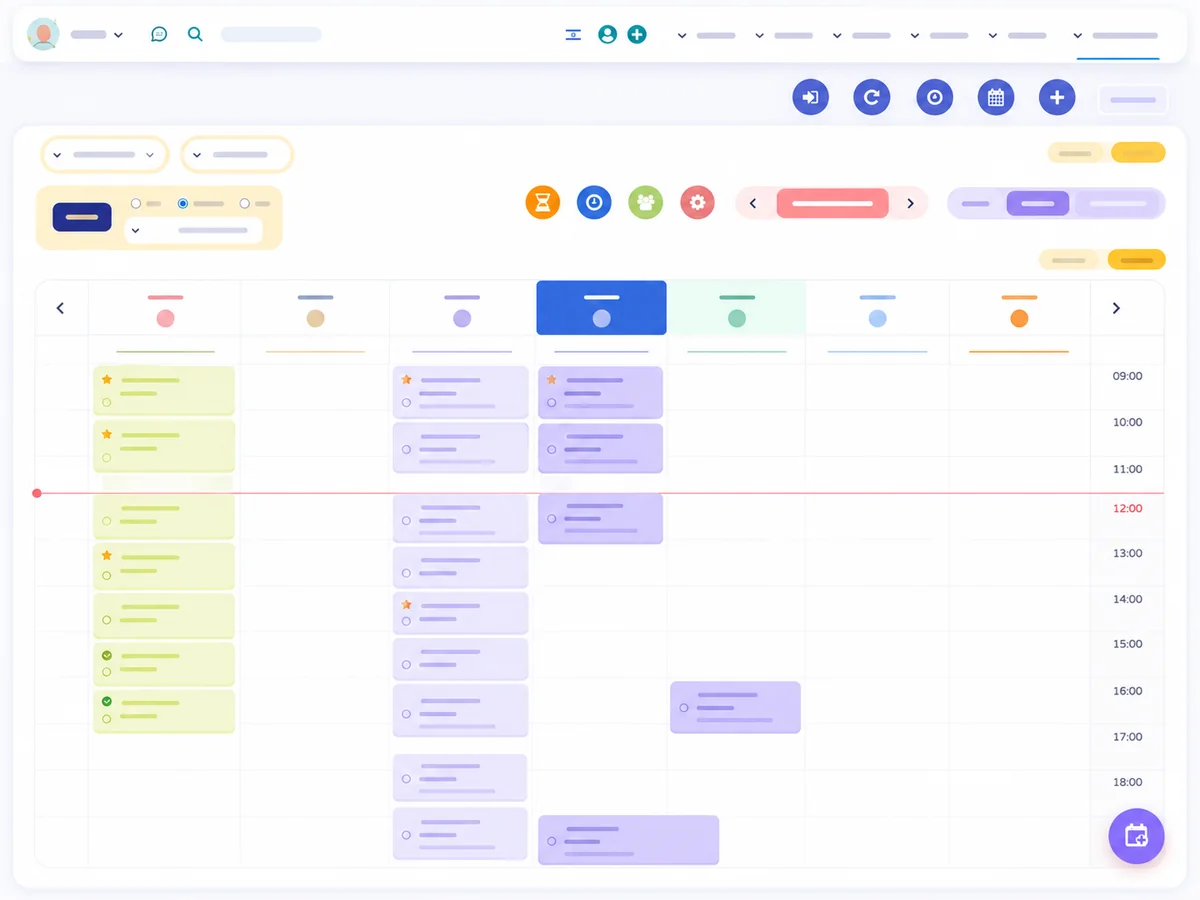
Task: Click the floating purple add-event button
Action: 1136,836
